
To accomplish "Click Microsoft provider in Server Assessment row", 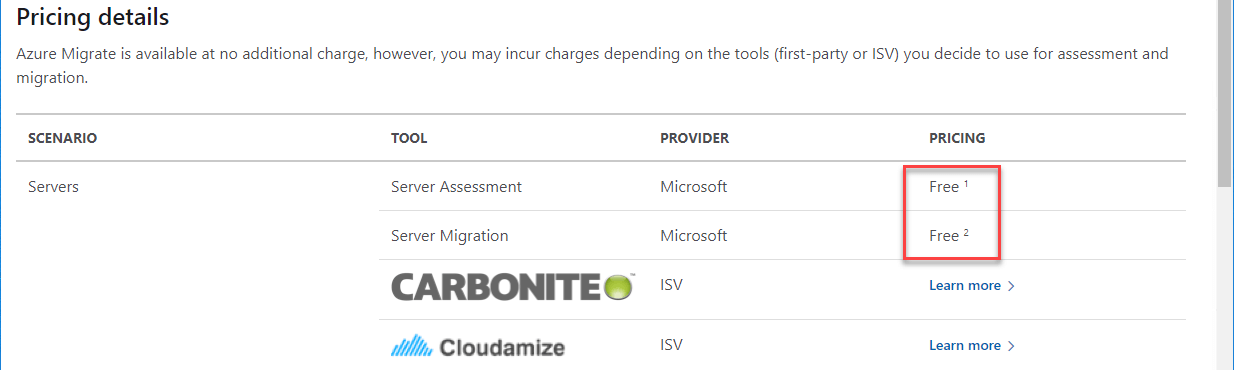I will pos(694,187).
